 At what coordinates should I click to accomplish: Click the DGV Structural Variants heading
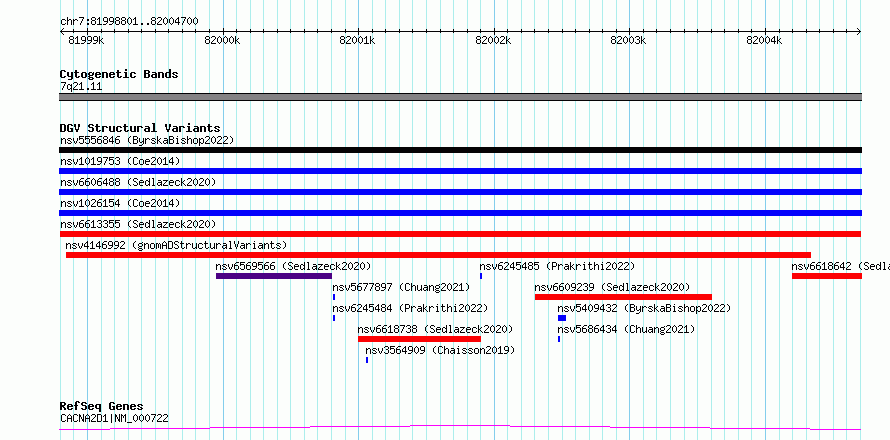click(x=140, y=128)
